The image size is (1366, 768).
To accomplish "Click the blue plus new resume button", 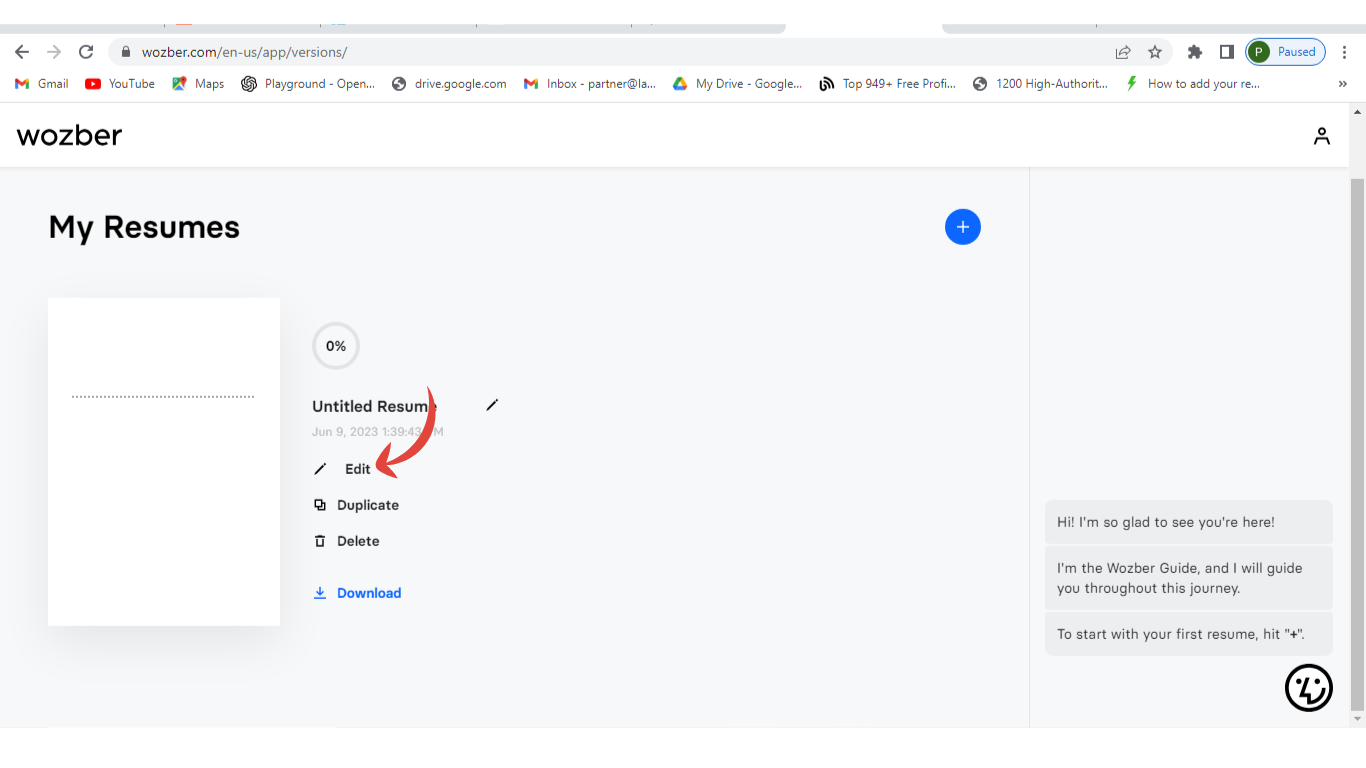I will click(962, 227).
